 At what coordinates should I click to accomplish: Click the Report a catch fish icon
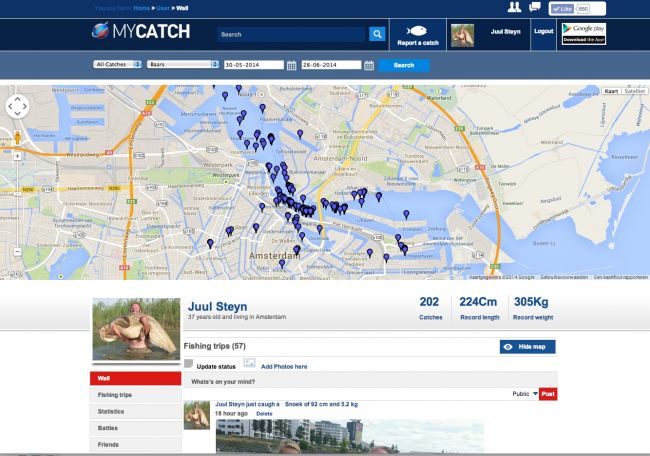417,31
